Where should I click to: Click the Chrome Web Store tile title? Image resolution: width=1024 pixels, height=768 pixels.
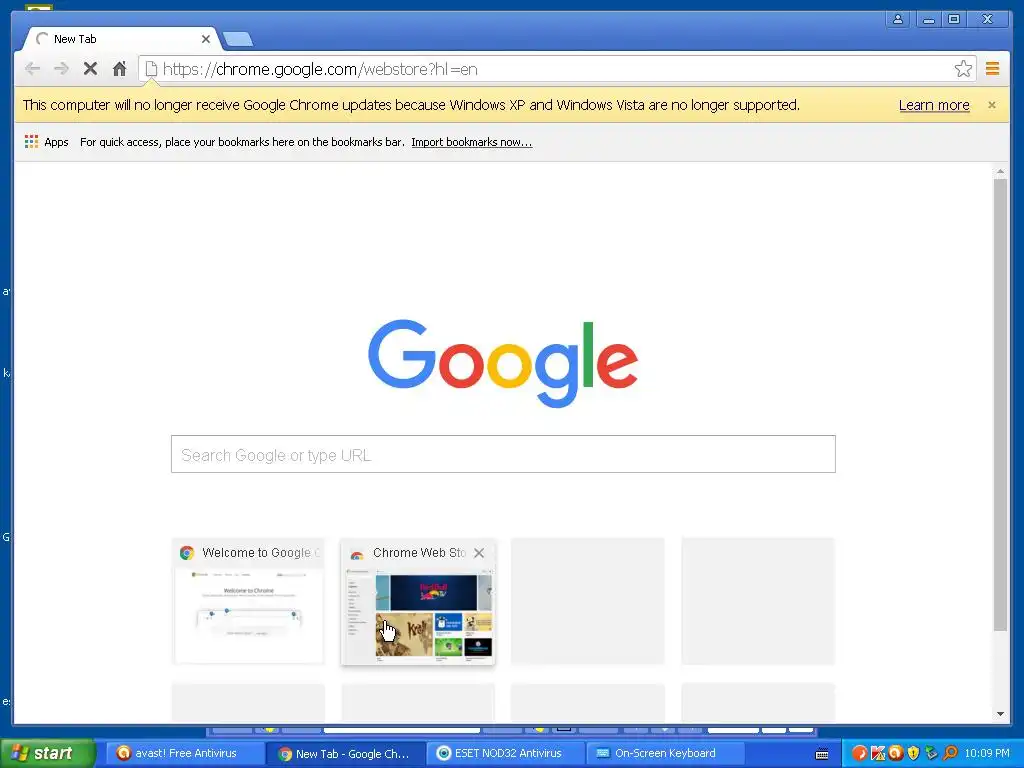click(419, 552)
